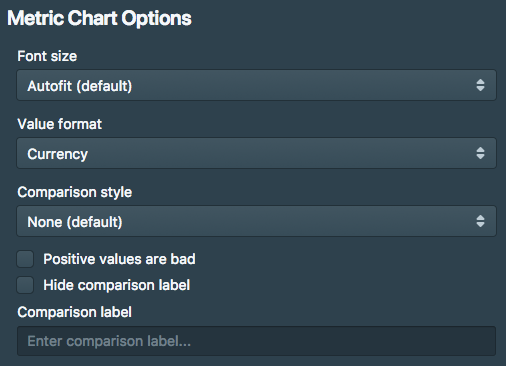Image resolution: width=506 pixels, height=366 pixels.
Task: Click the up-down arrows icon beside Autofit (default)
Action: coord(480,85)
